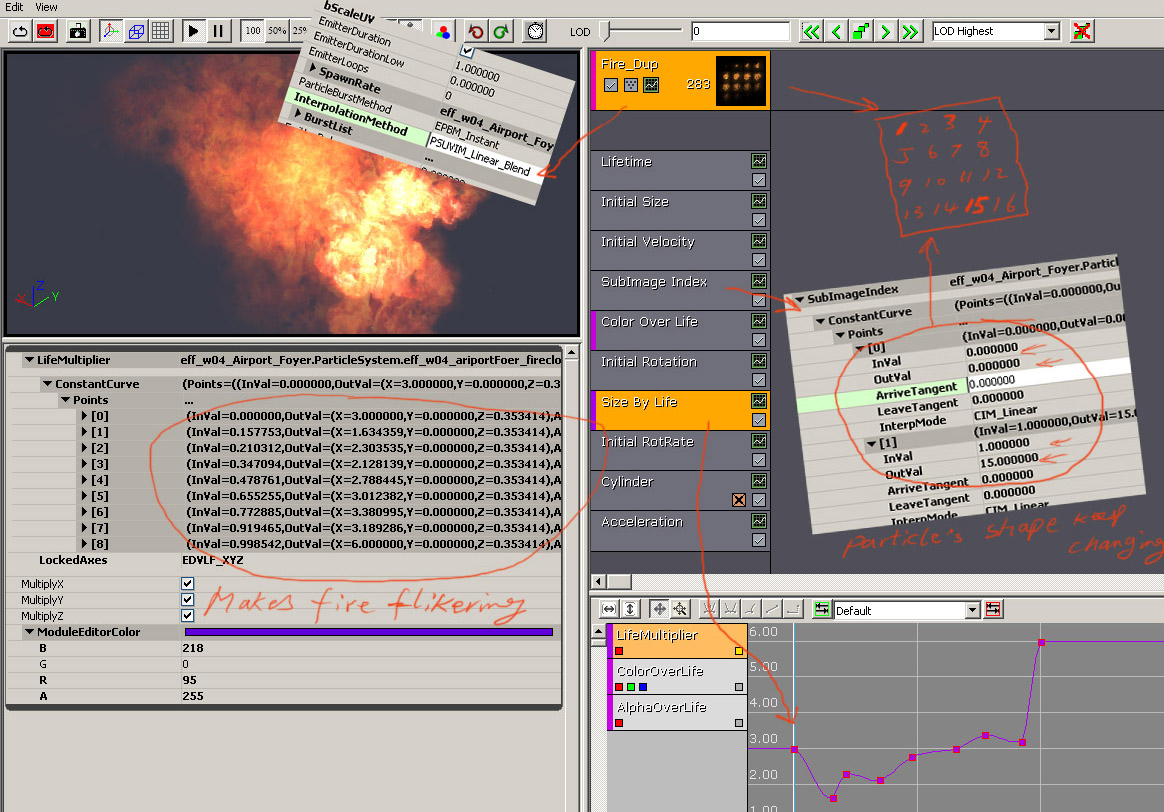The height and width of the screenshot is (812, 1164).
Task: Click the Restart Simulation toolbar icon
Action: pos(20,31)
